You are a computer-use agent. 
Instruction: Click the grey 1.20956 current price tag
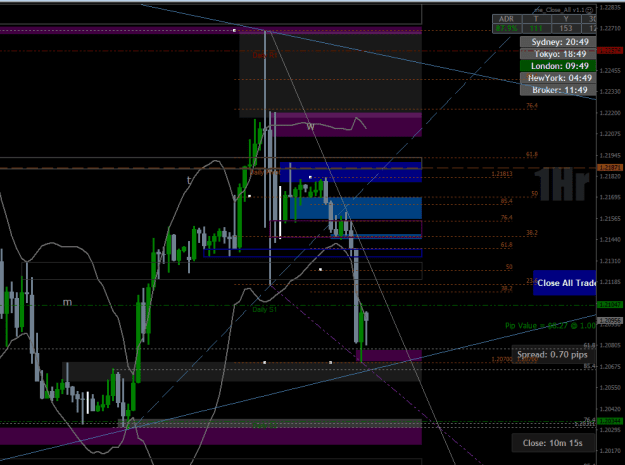[610, 320]
